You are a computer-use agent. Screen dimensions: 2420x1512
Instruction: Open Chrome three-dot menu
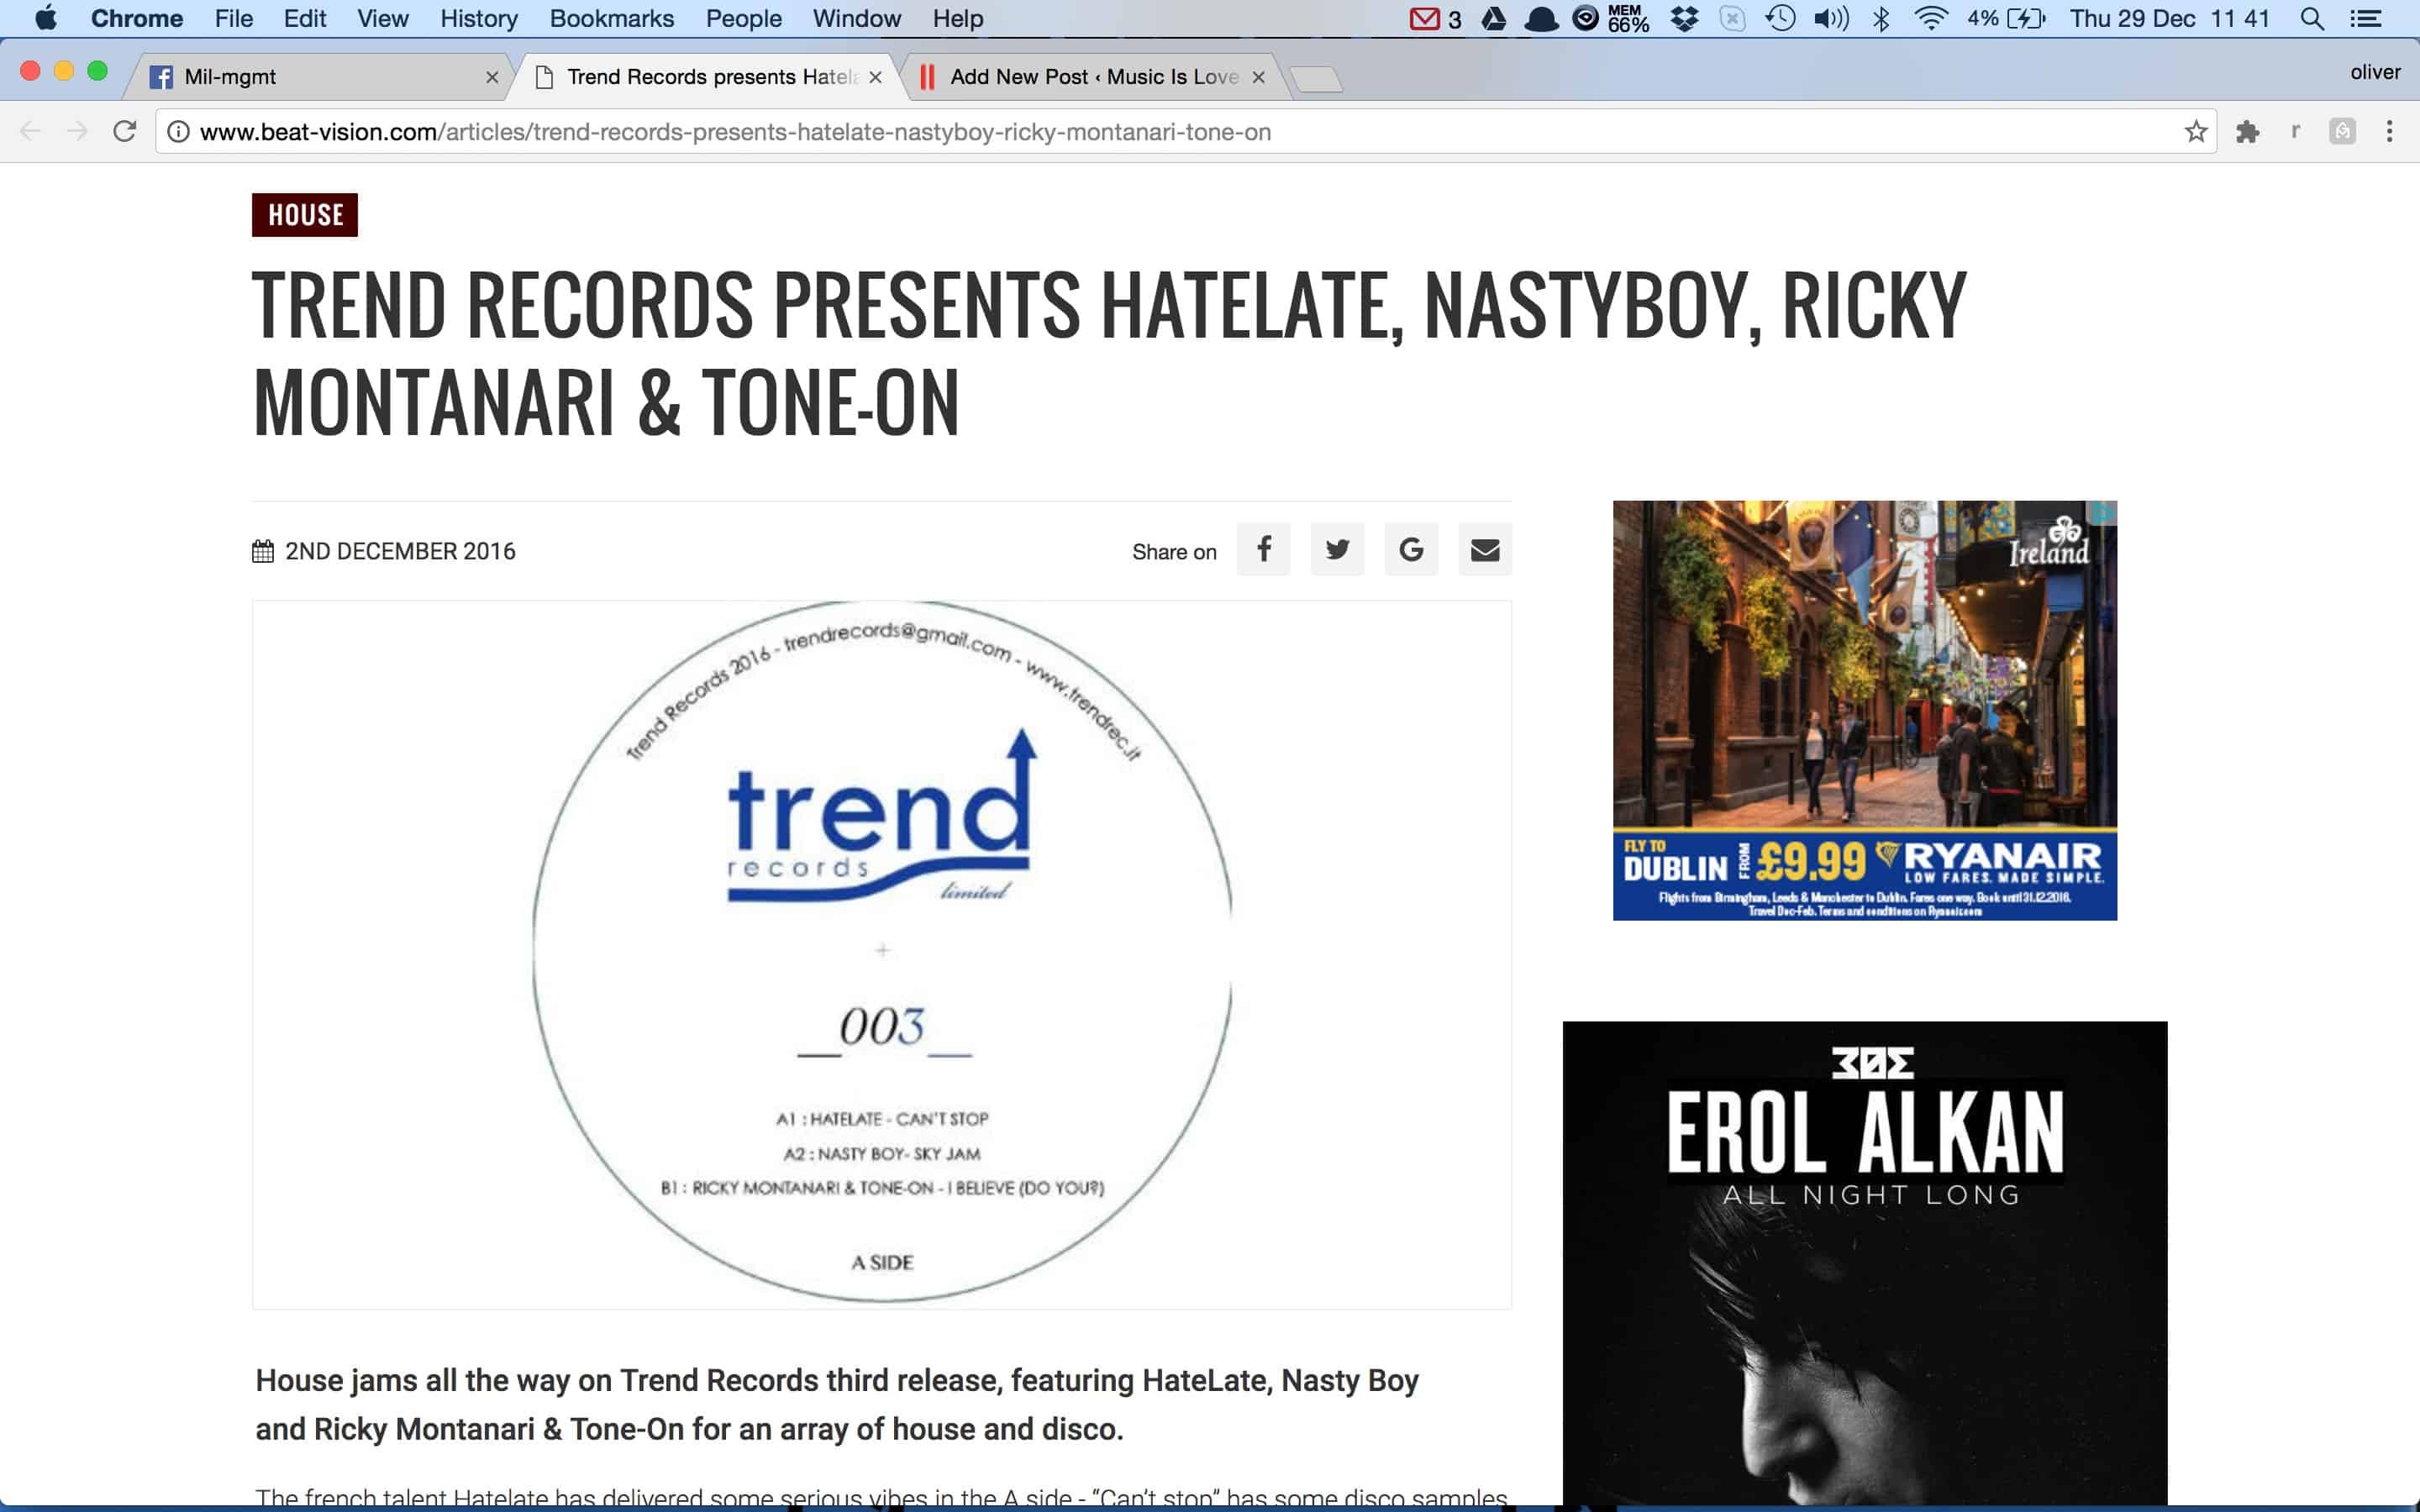click(2389, 132)
